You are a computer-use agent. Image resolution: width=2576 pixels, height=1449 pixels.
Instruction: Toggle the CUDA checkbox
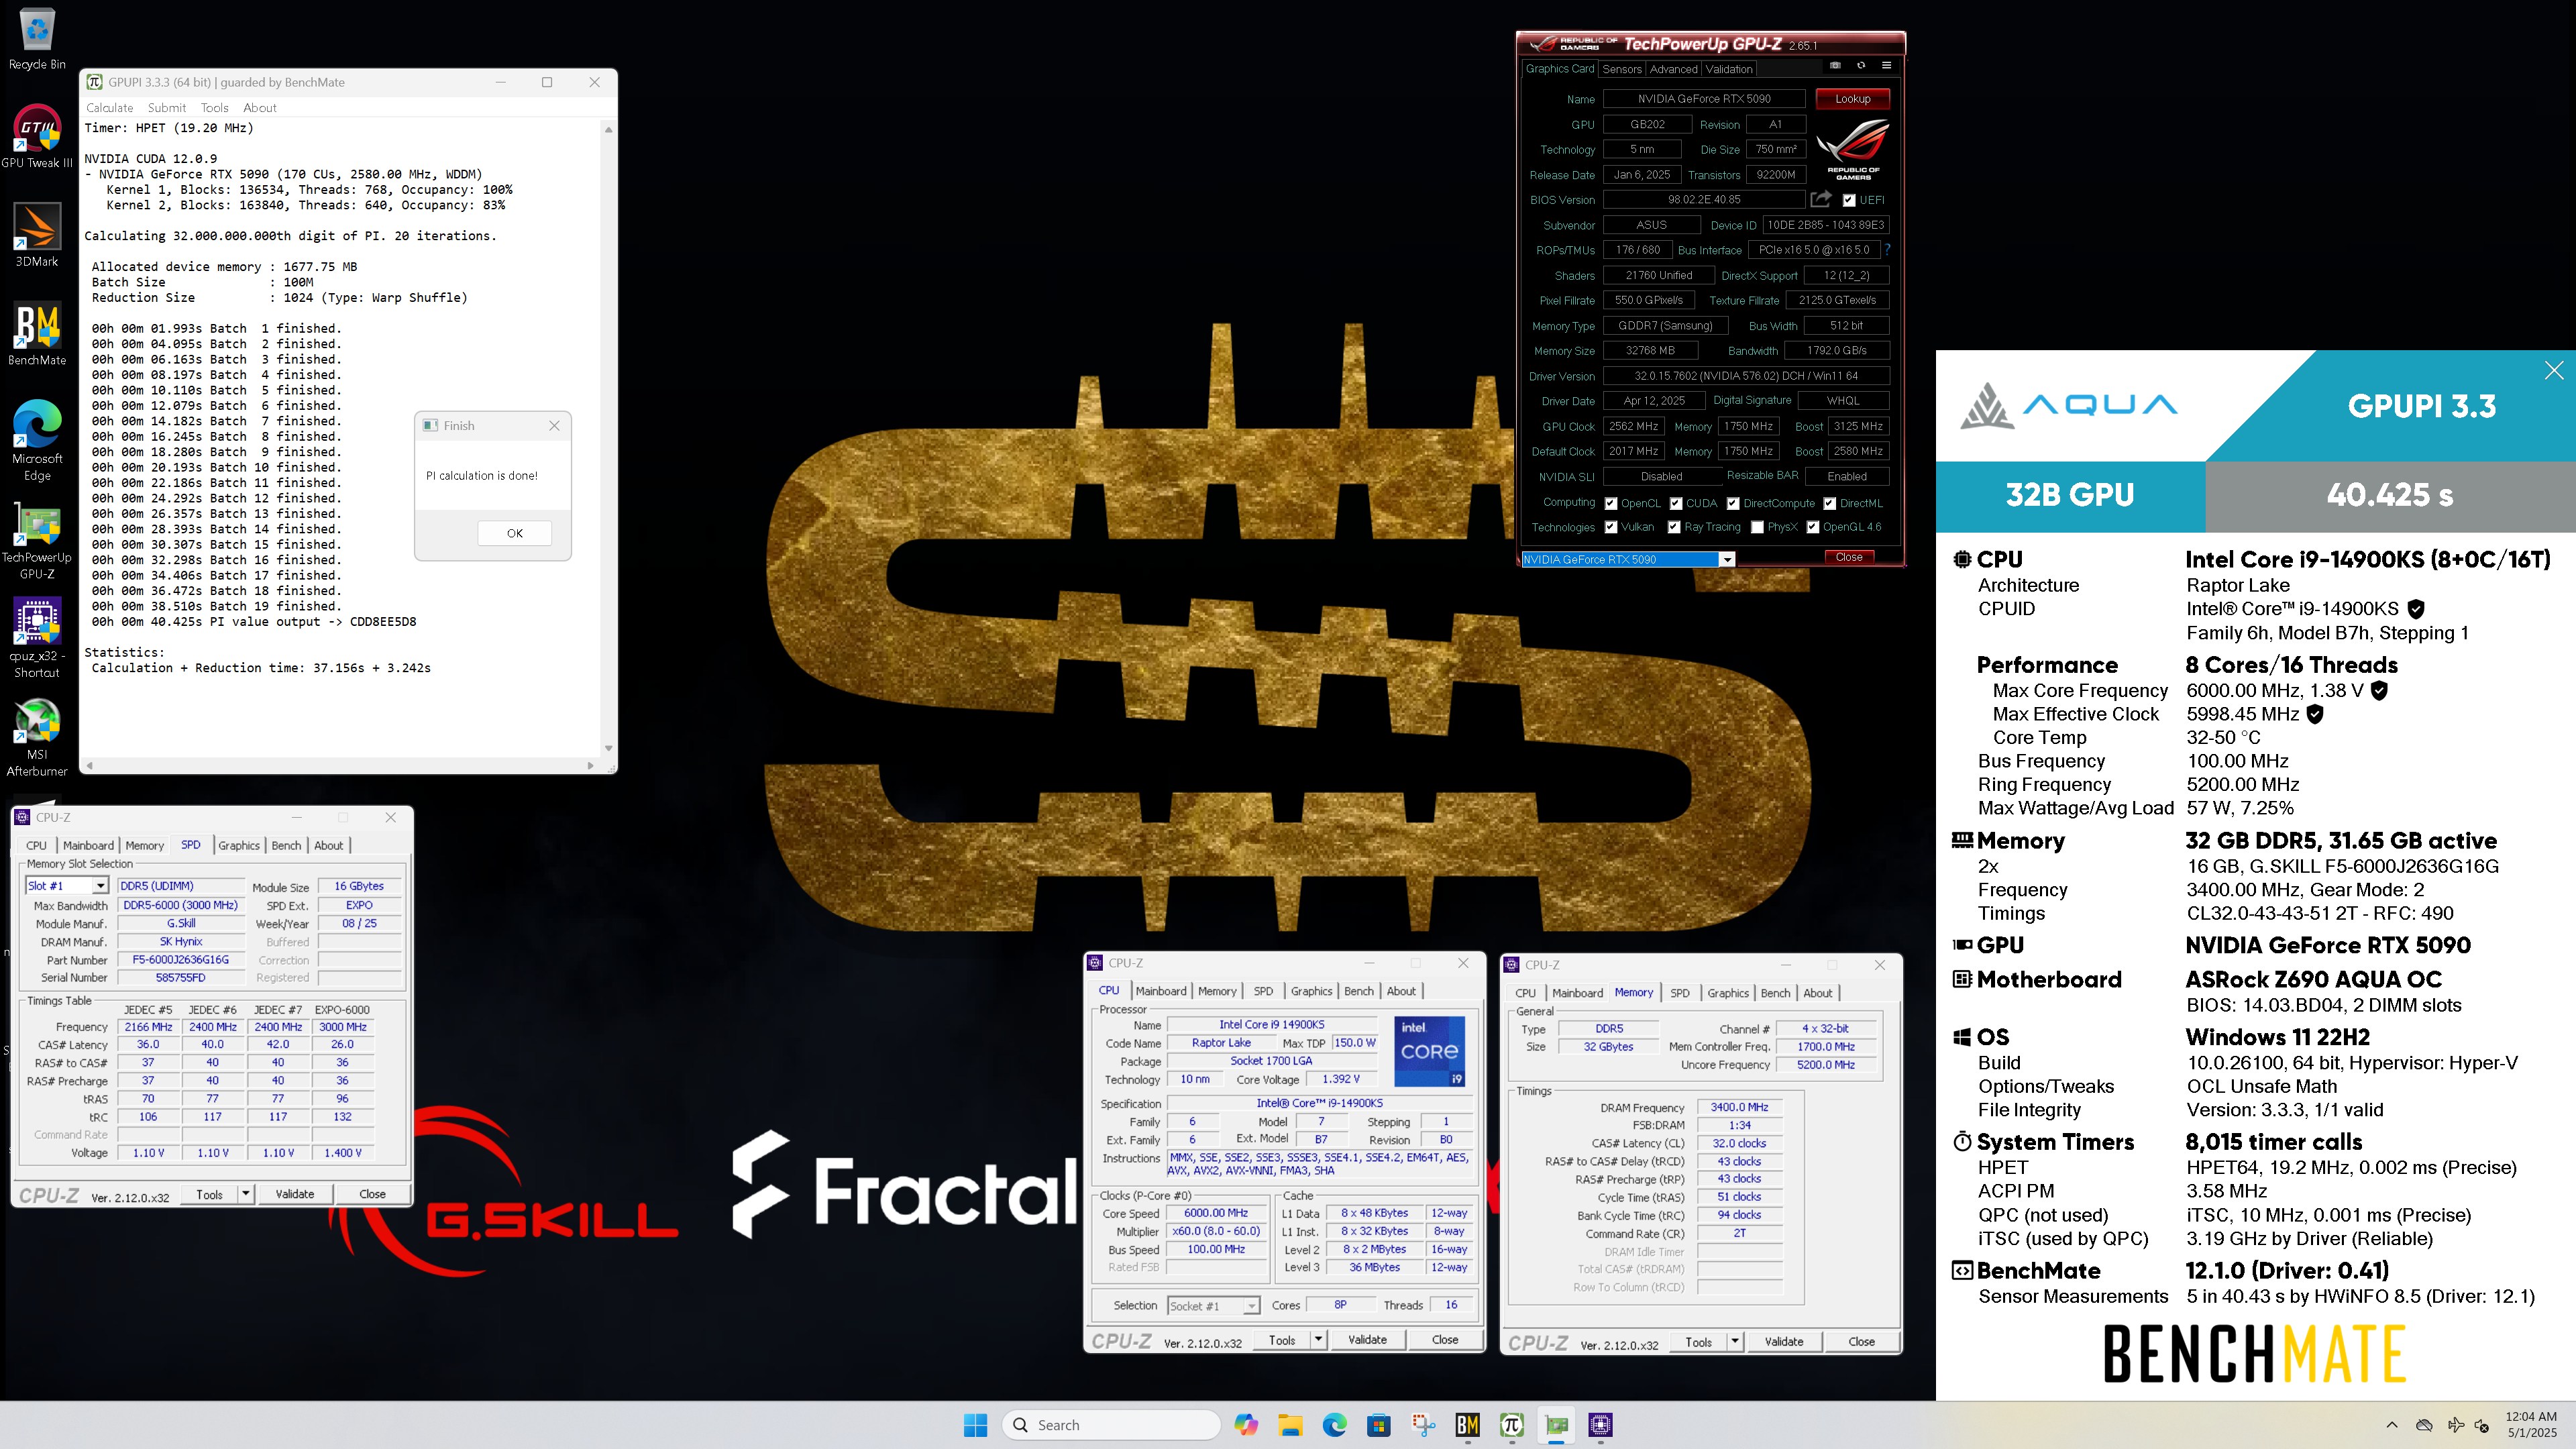[1675, 503]
